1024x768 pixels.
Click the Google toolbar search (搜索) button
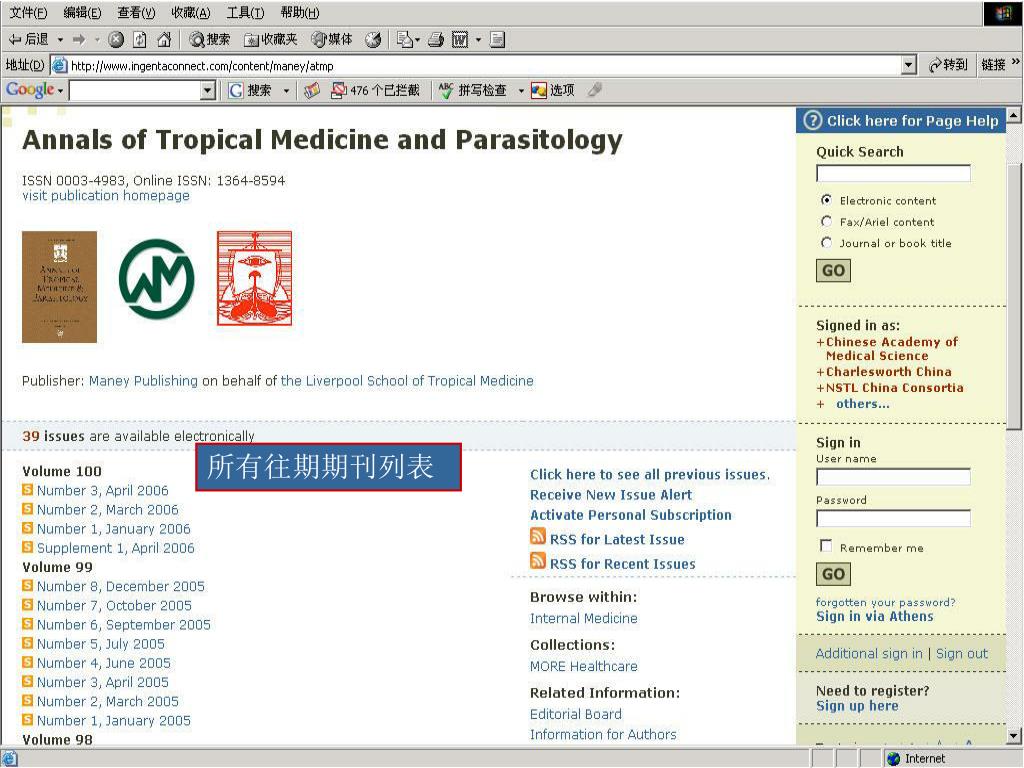click(250, 90)
